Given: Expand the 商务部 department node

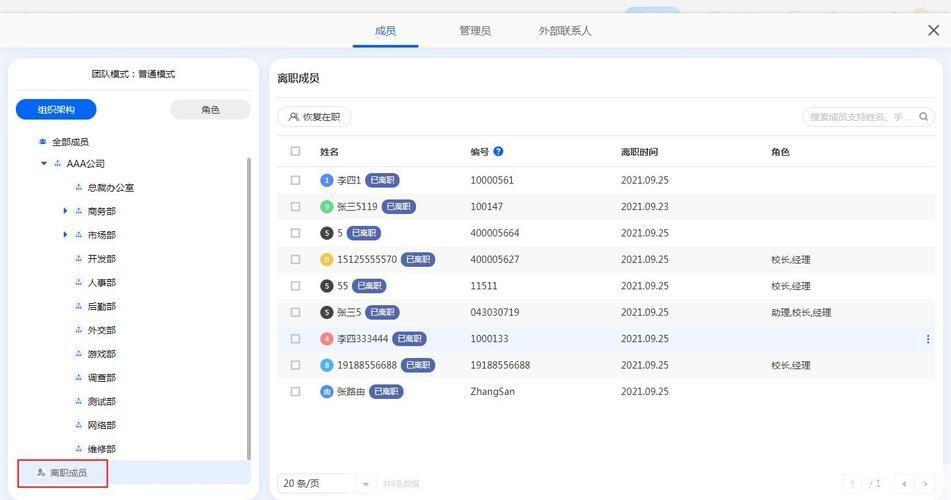Looking at the screenshot, I should [65, 211].
